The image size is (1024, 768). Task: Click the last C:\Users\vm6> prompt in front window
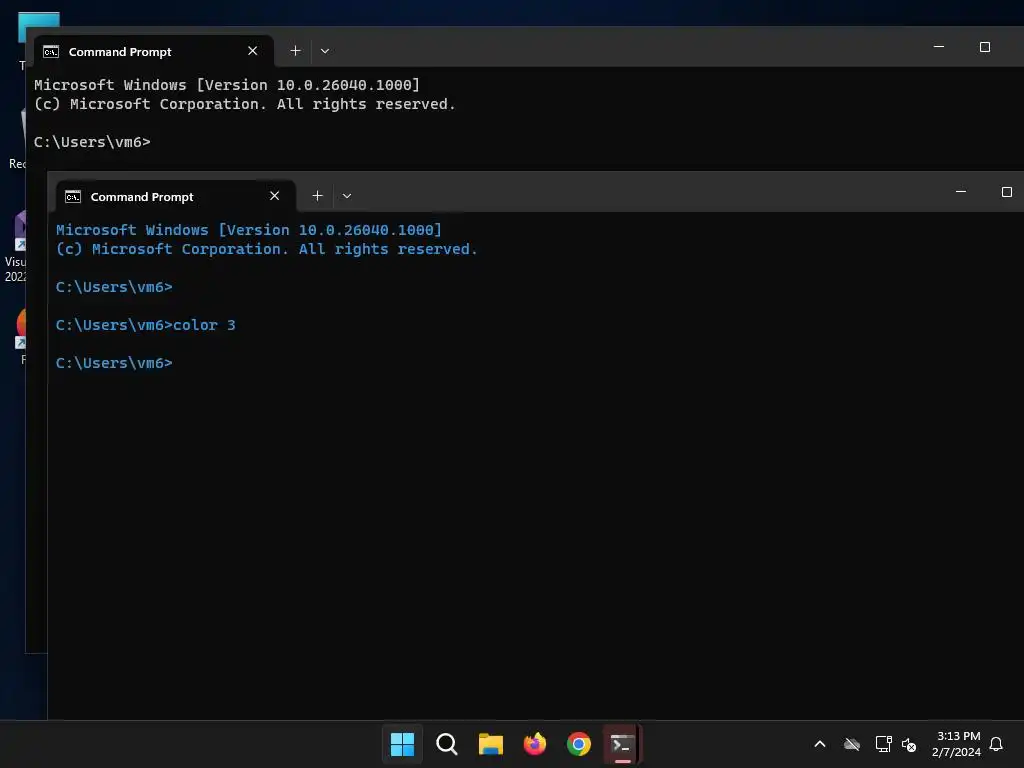114,363
